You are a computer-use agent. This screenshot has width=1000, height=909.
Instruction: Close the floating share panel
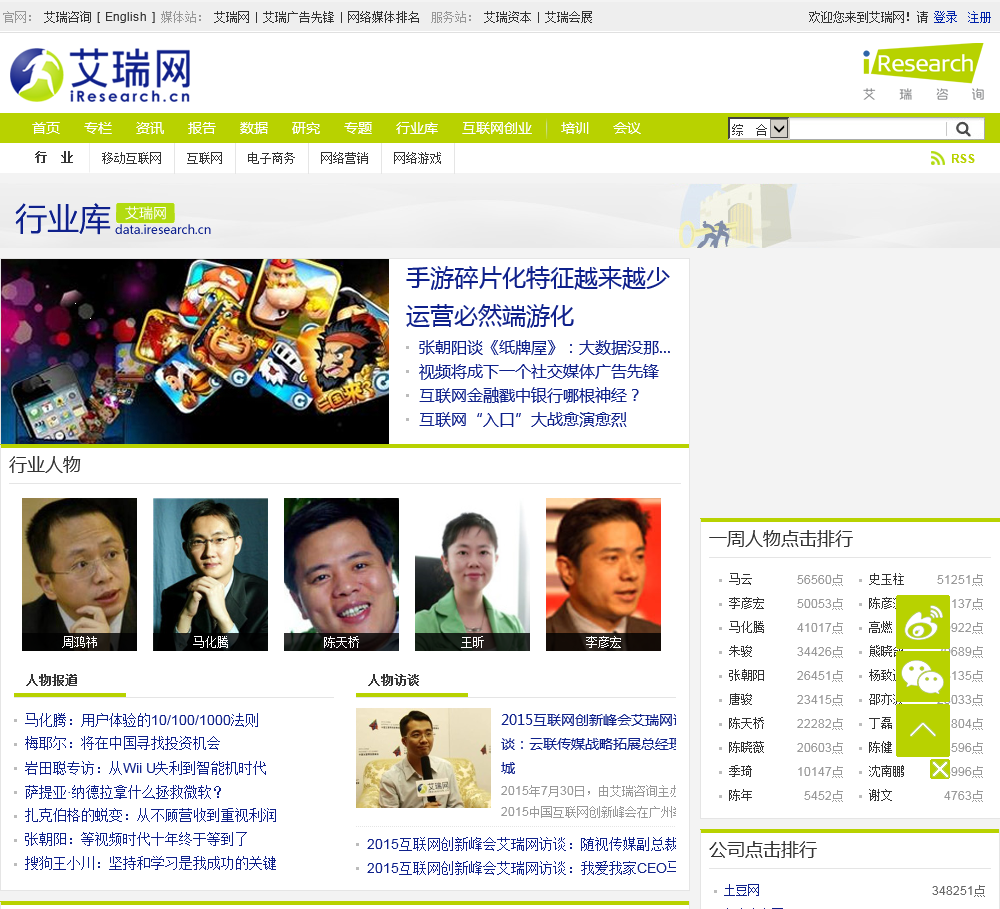click(939, 769)
